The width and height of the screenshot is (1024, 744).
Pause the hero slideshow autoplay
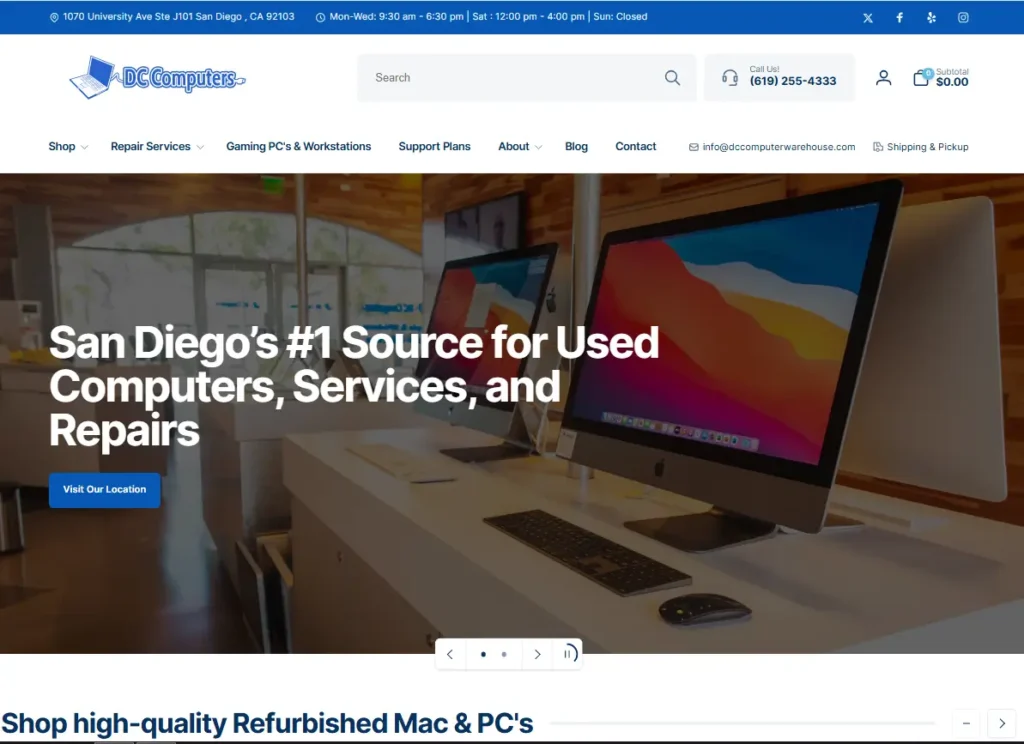568,654
